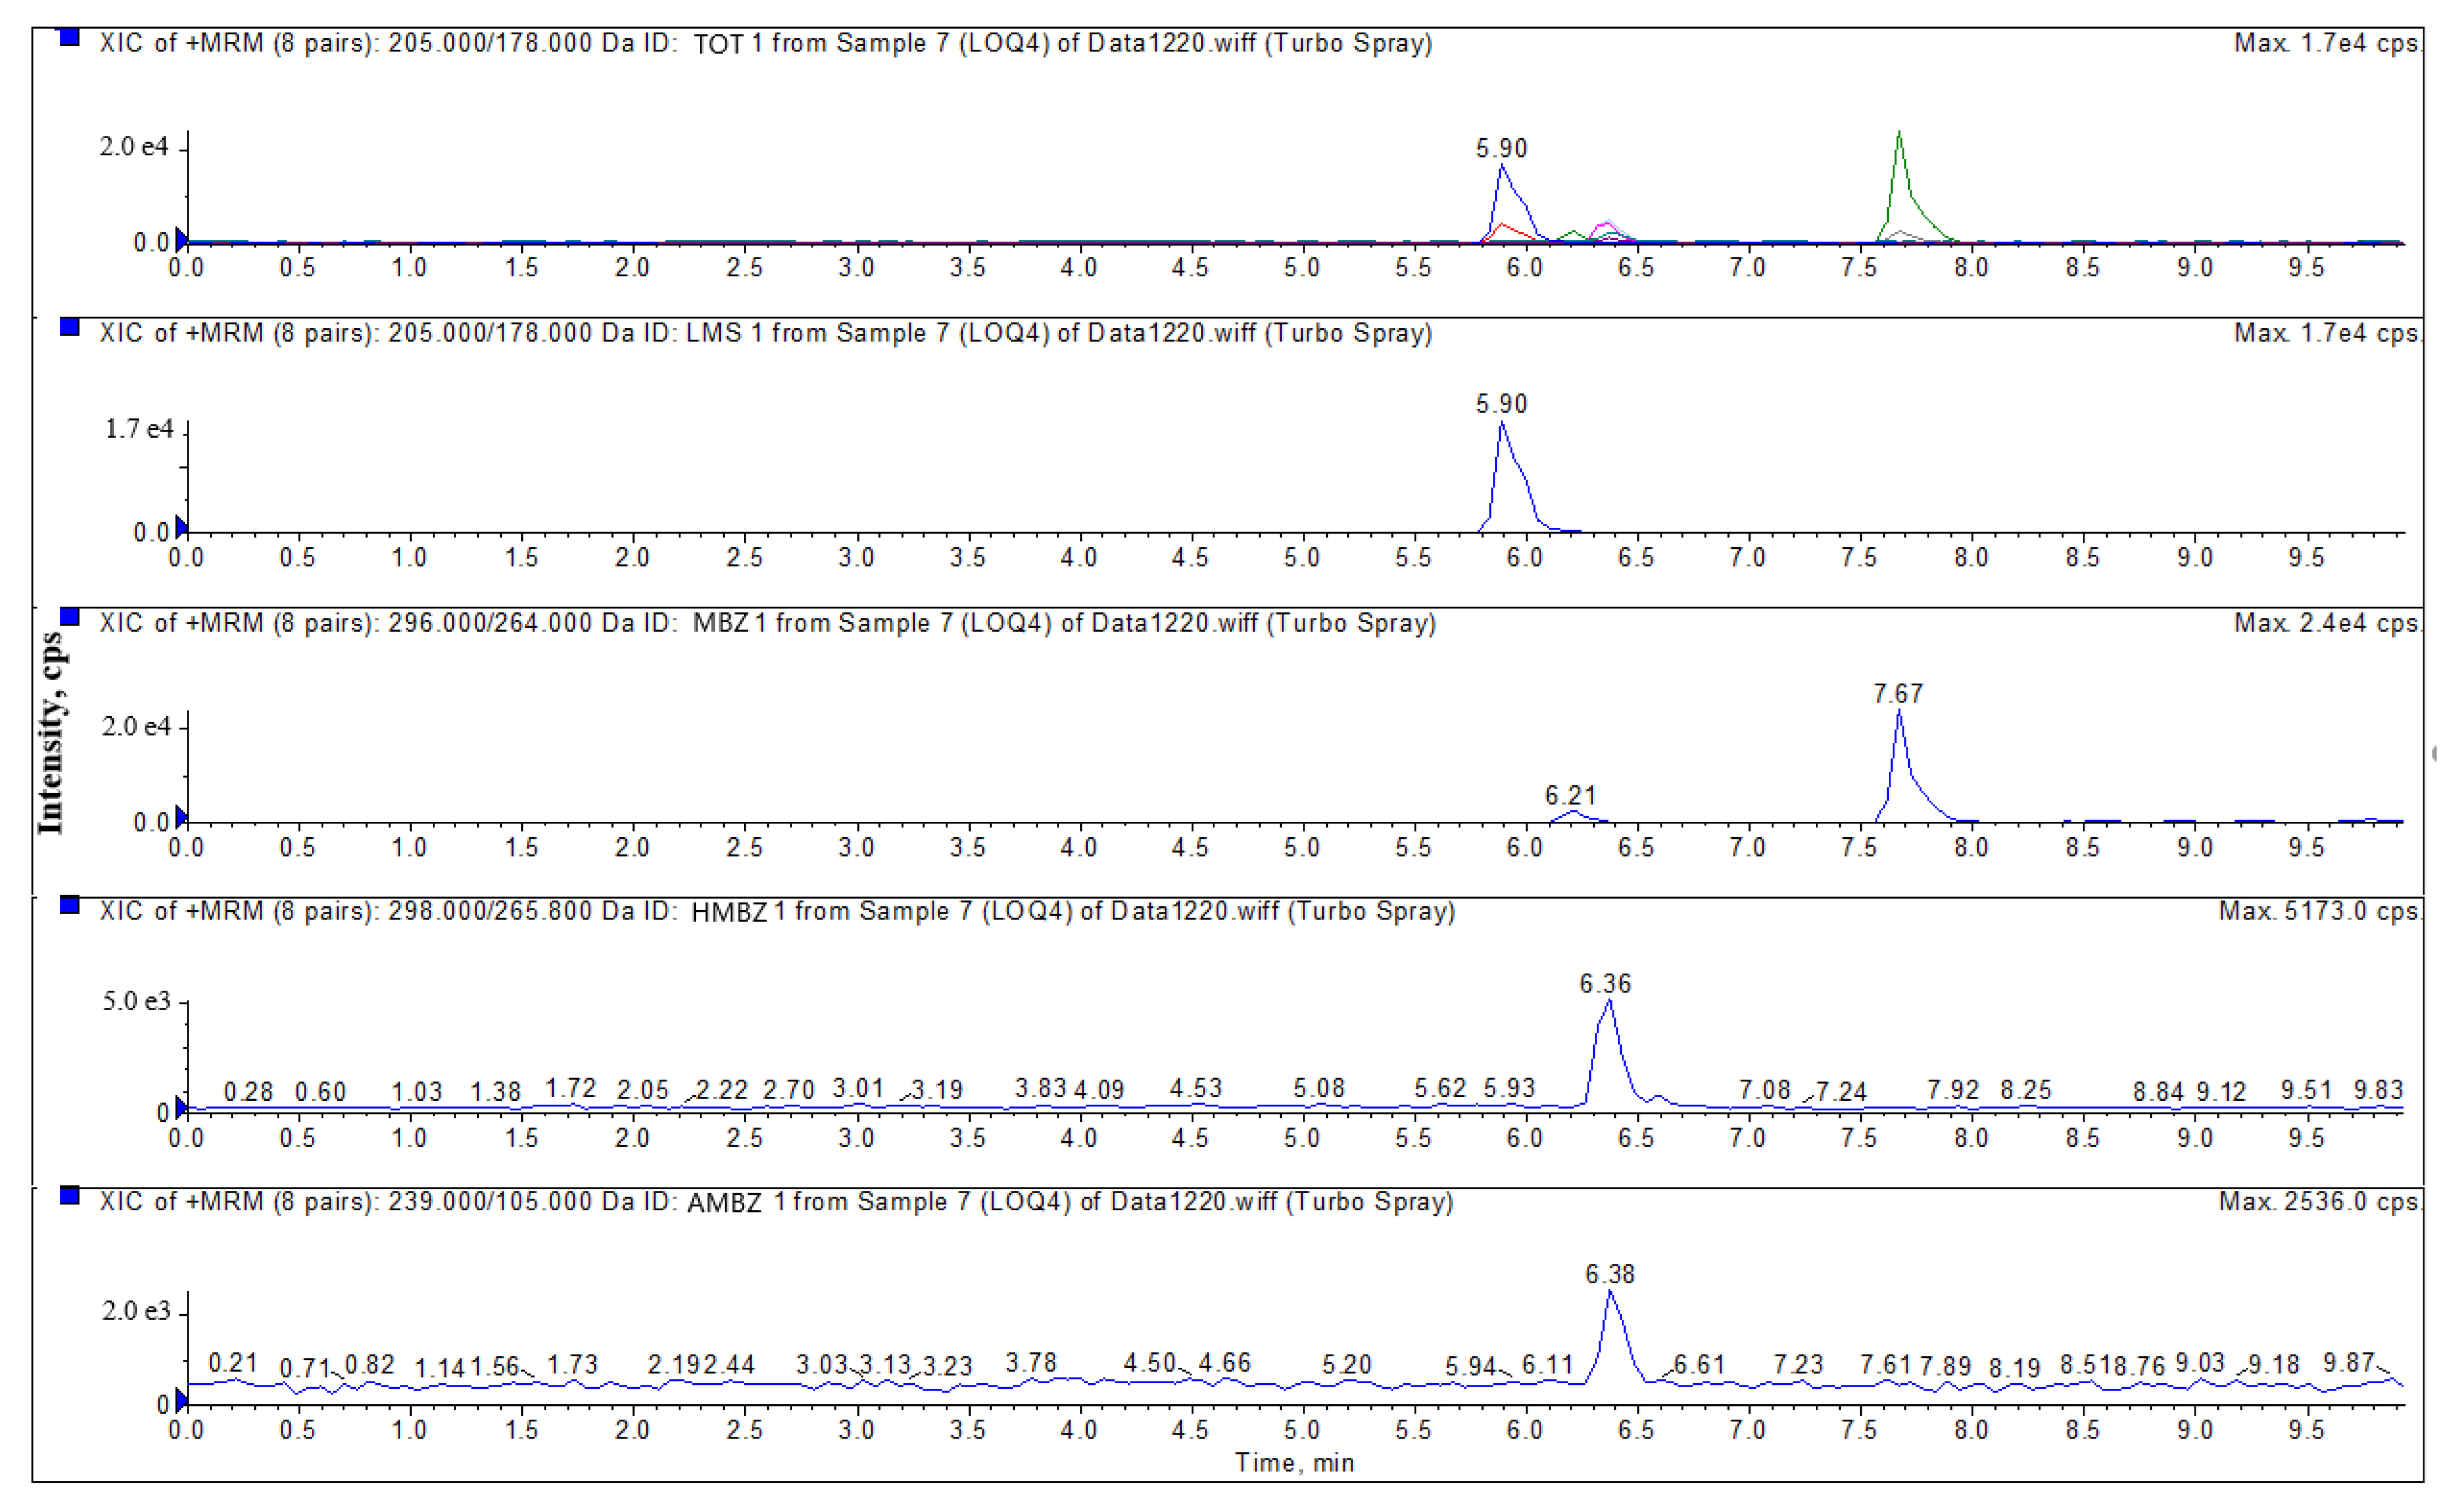The height and width of the screenshot is (1512, 2451).
Task: Select the 6.21 minor peak label in MBZ pane
Action: [x=1570, y=795]
